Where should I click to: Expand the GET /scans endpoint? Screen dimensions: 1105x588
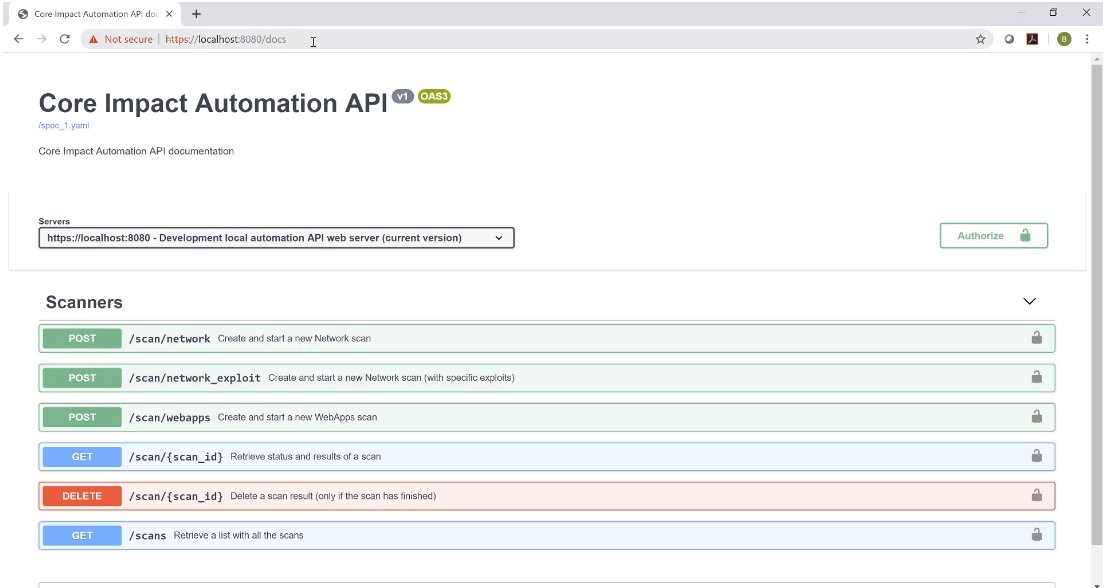coord(148,535)
